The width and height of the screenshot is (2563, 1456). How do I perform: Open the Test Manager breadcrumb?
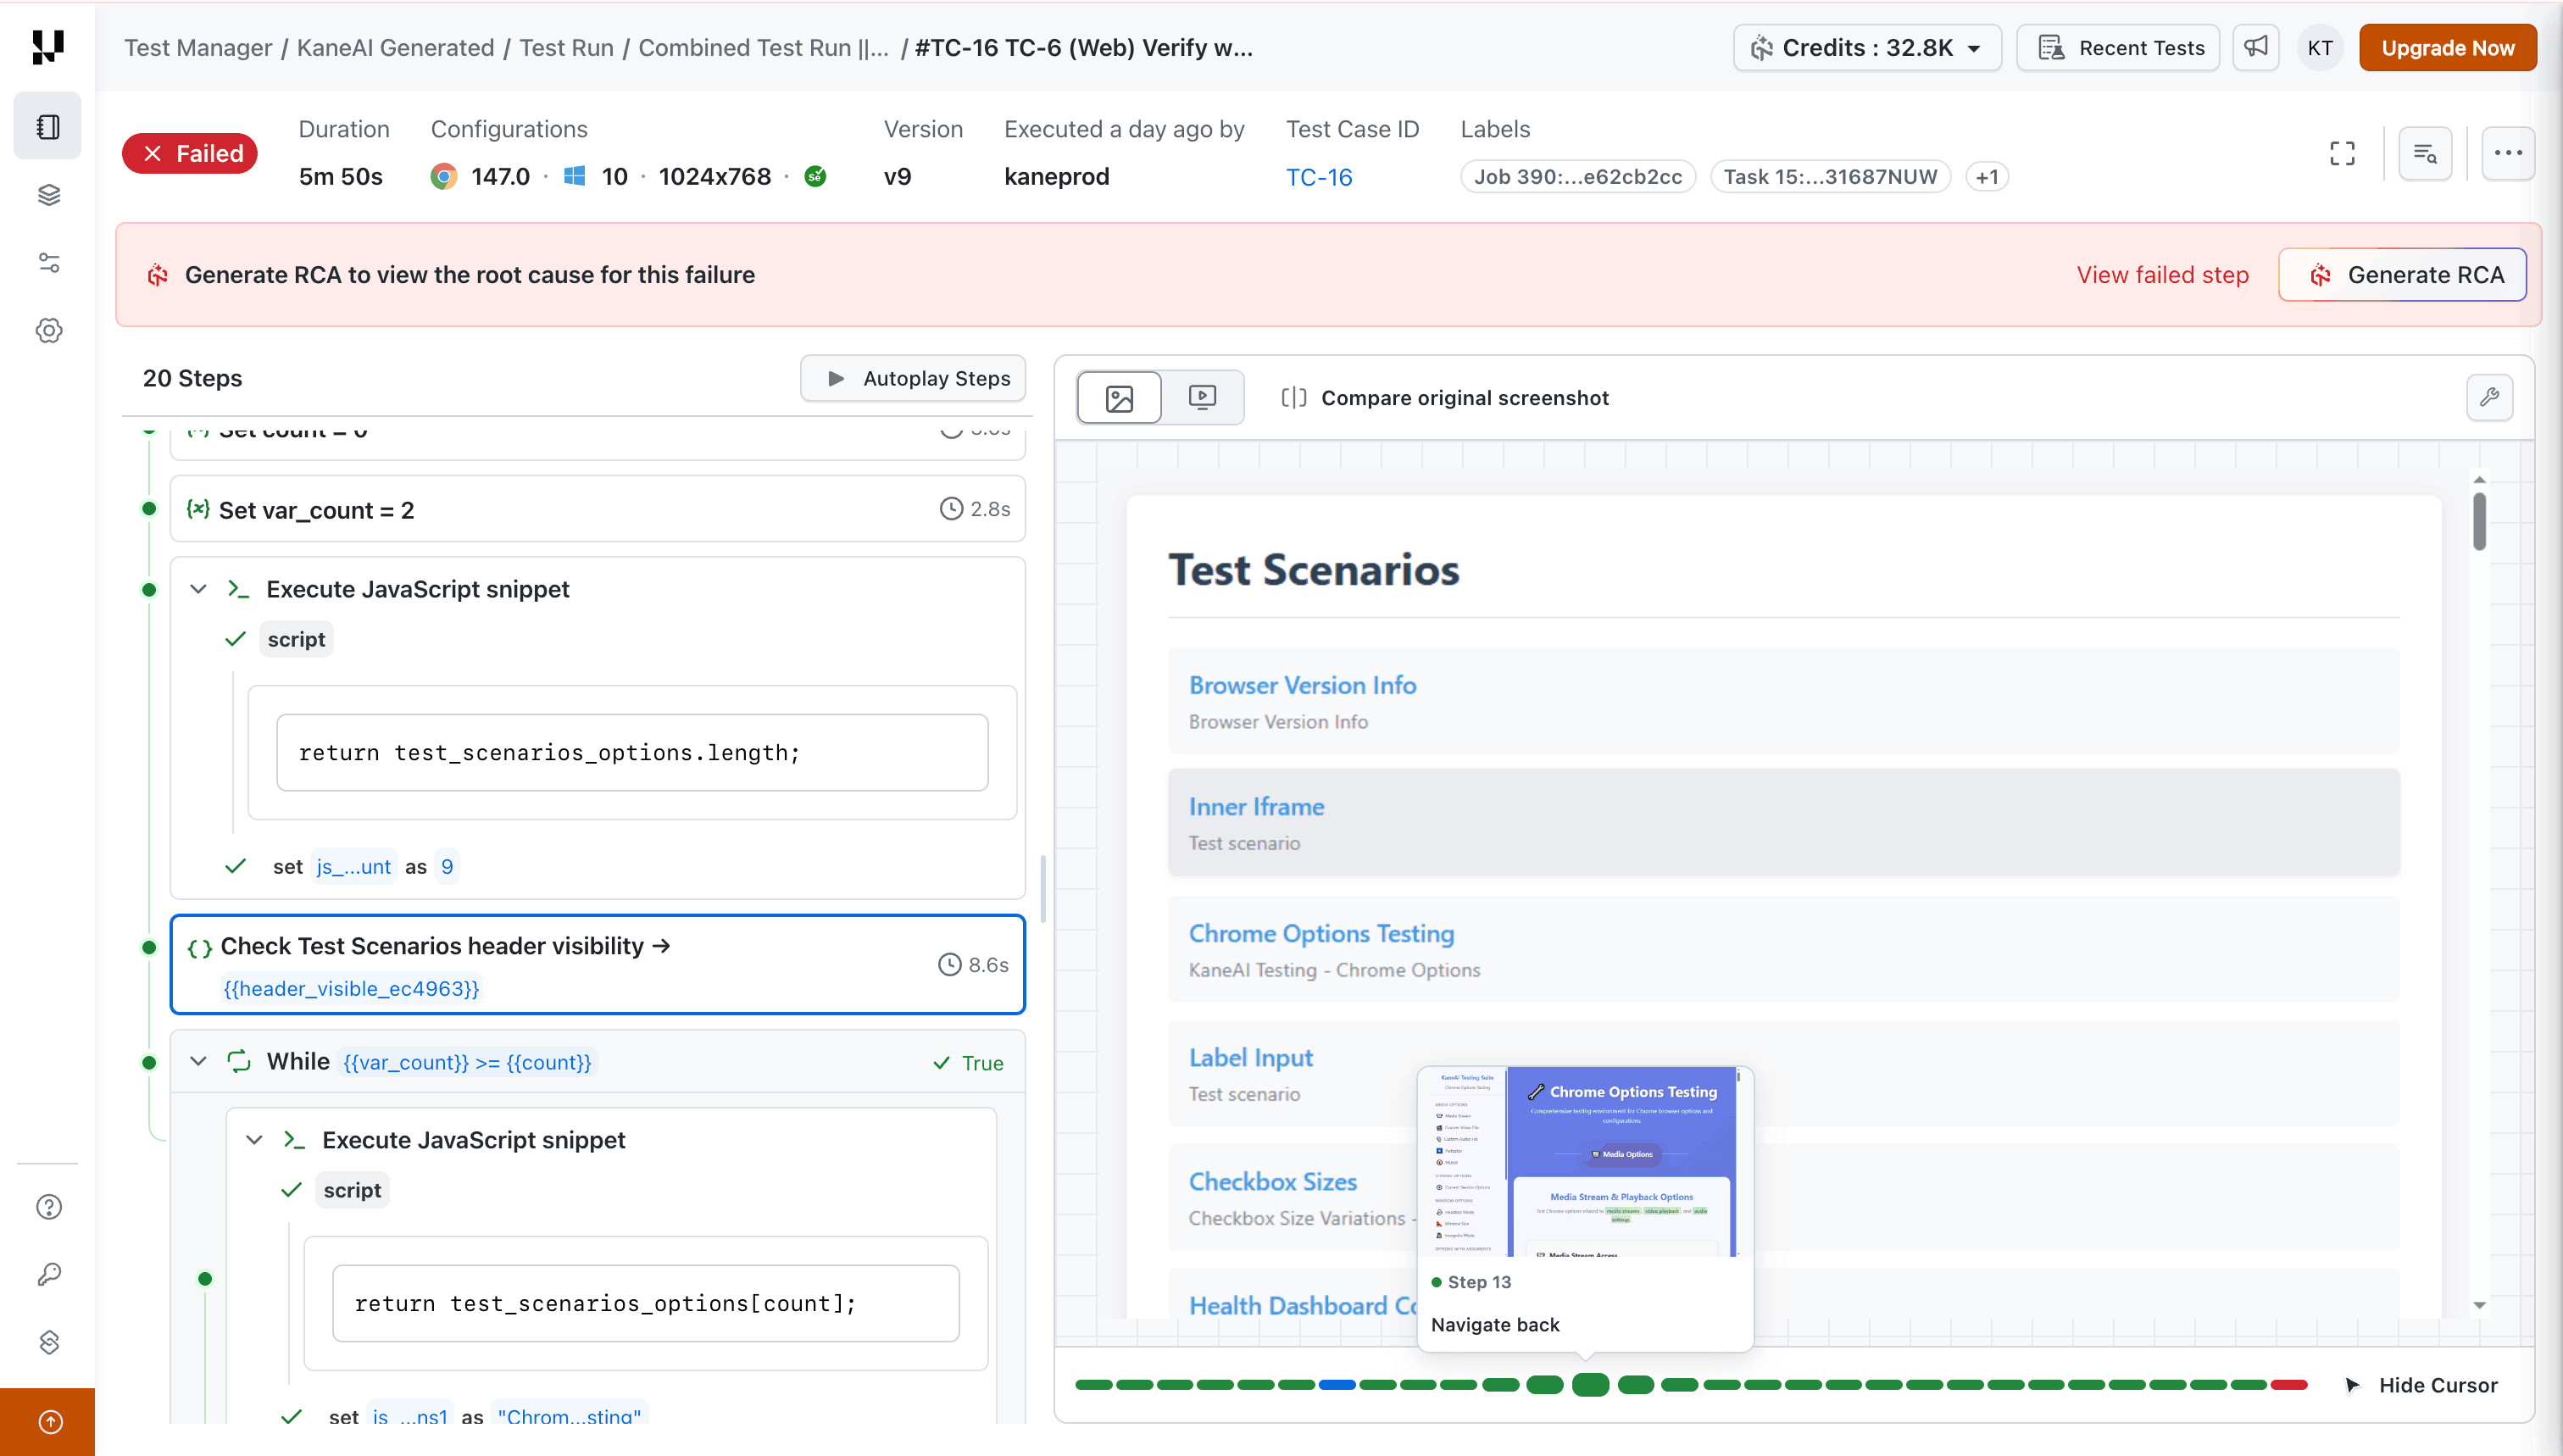pos(198,48)
